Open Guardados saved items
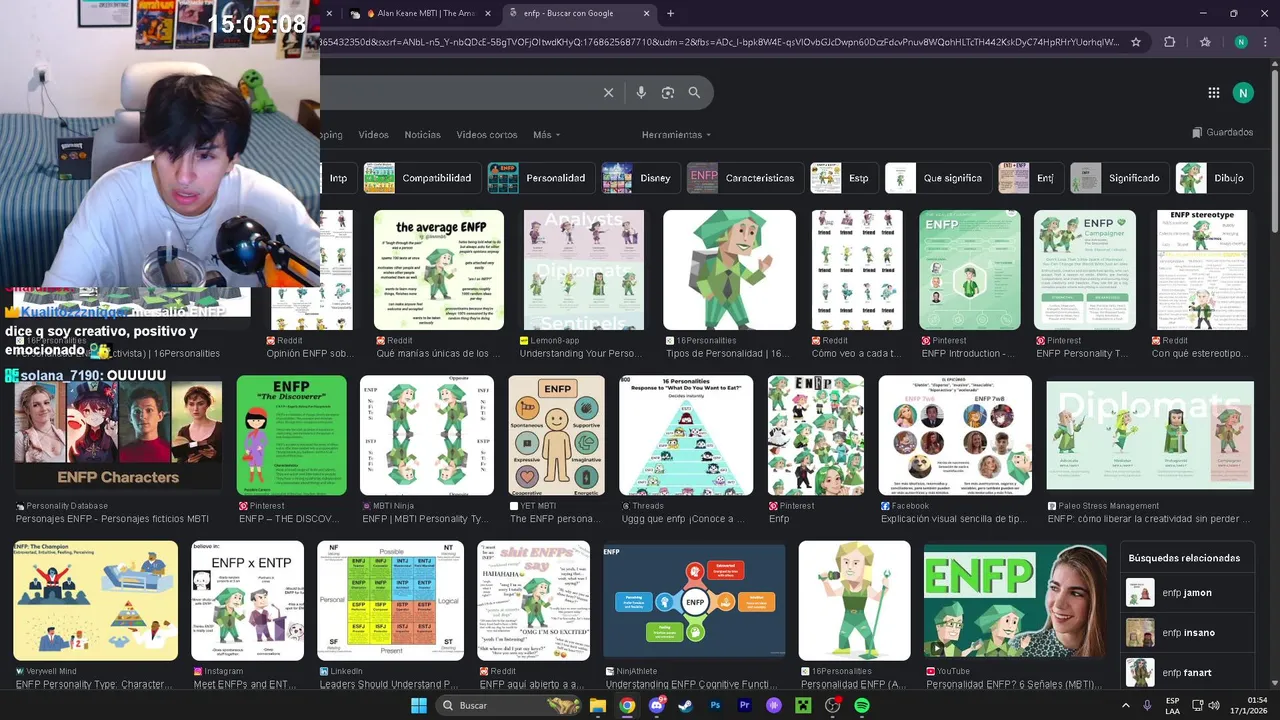The height and width of the screenshot is (720, 1280). (x=1222, y=132)
